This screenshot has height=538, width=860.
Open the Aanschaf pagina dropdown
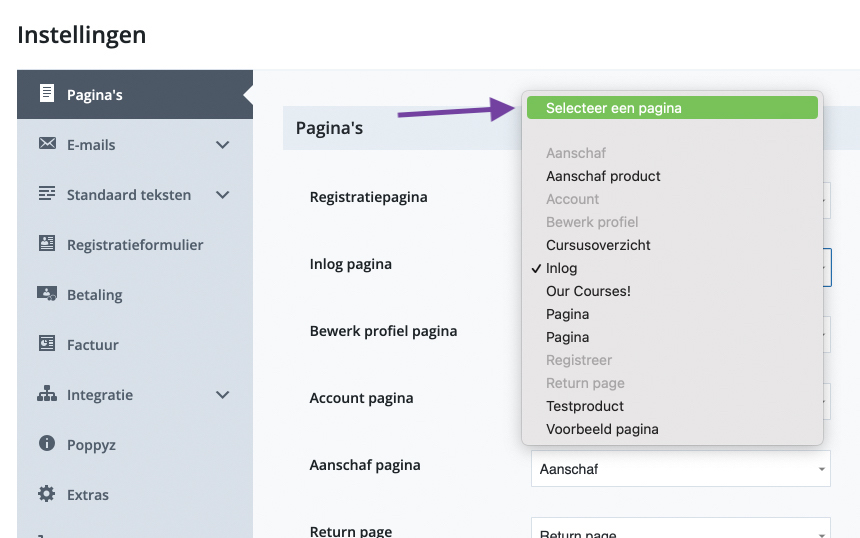point(680,468)
